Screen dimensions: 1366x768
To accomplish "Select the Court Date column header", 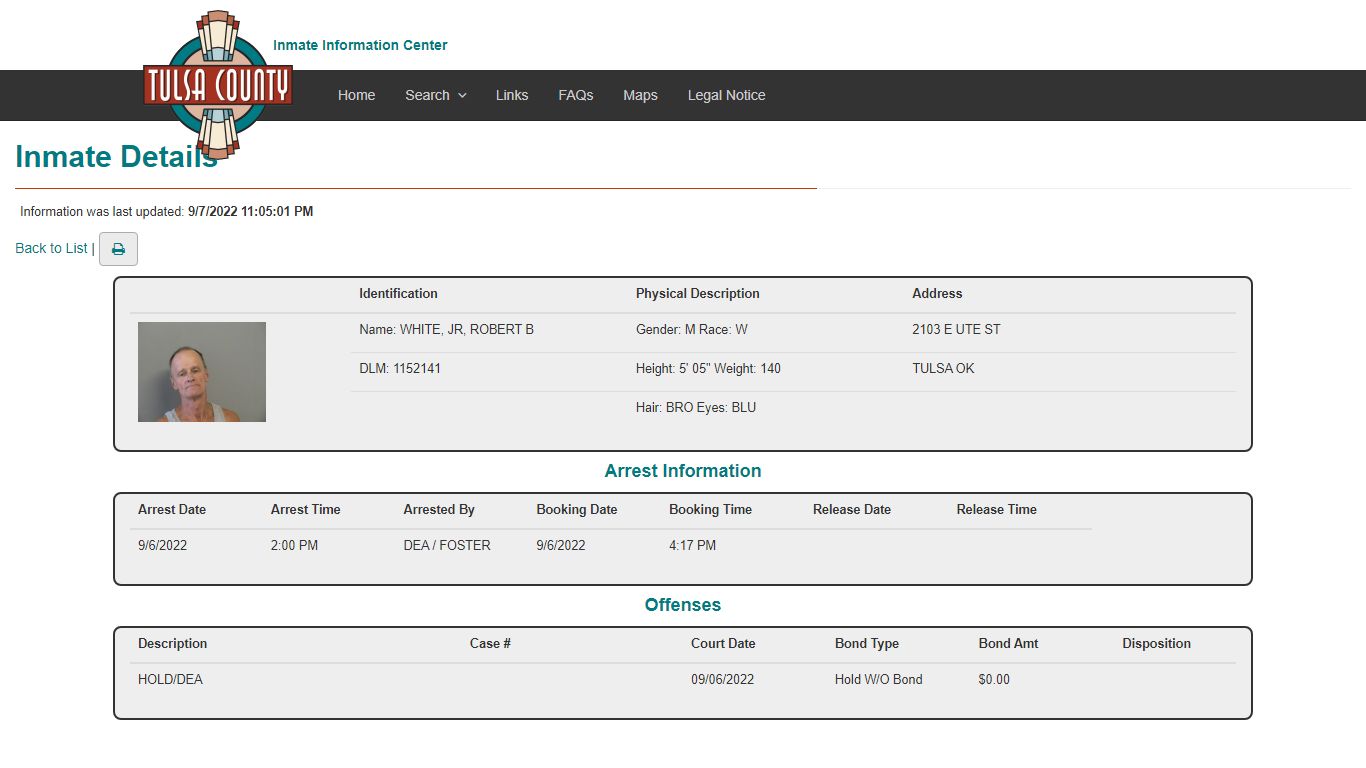I will click(x=723, y=643).
